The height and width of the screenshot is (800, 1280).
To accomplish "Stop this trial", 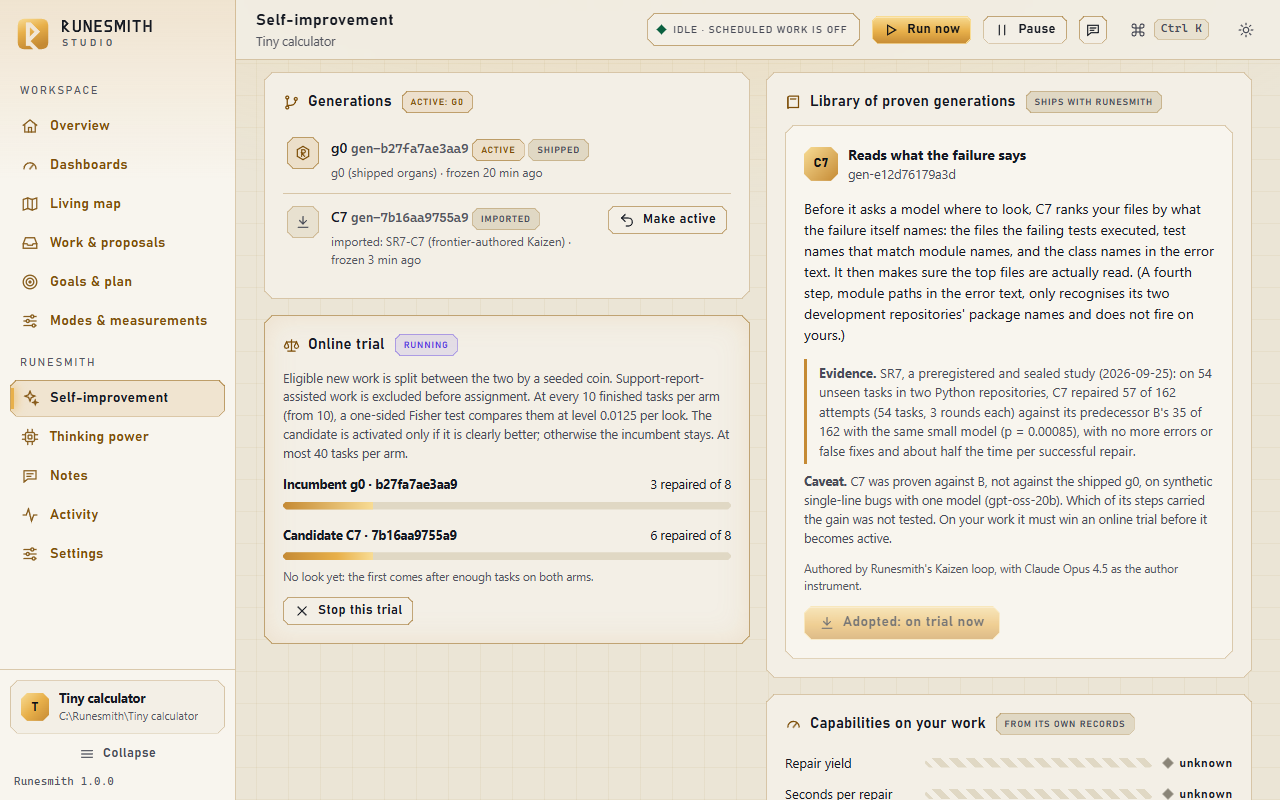I will [348, 611].
